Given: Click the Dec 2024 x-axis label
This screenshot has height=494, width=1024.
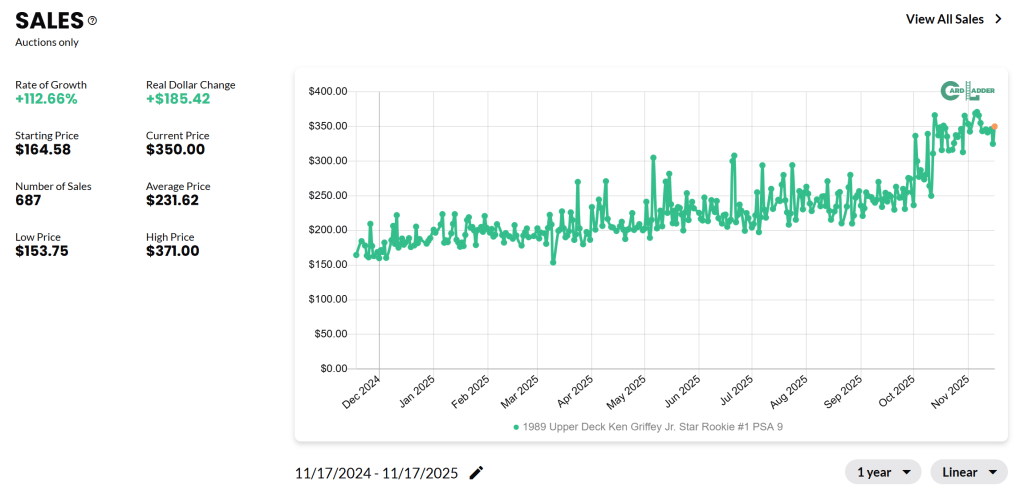Looking at the screenshot, I should click(362, 391).
